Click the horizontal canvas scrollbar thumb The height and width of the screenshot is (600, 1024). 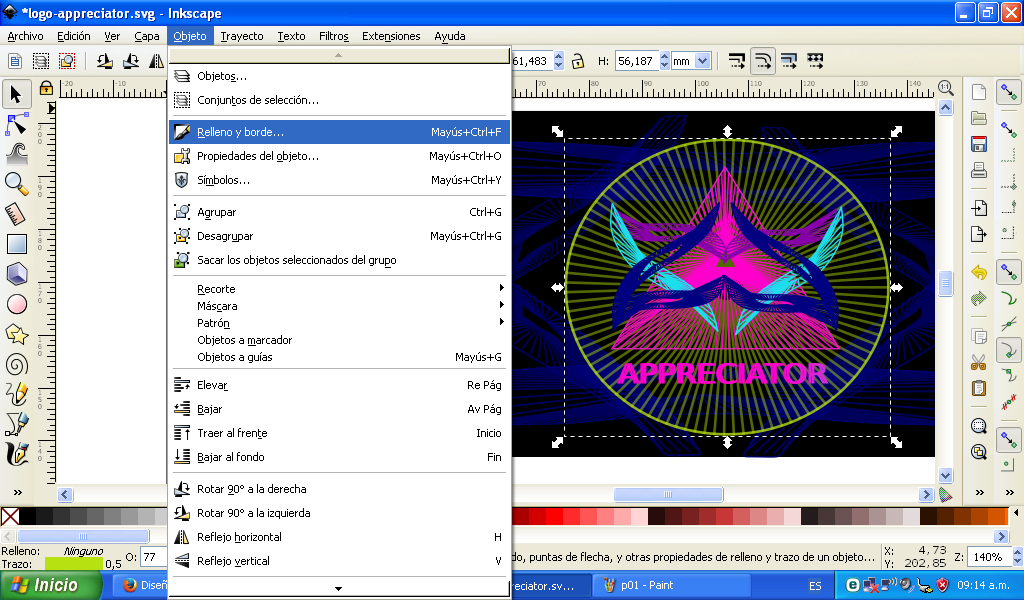668,494
